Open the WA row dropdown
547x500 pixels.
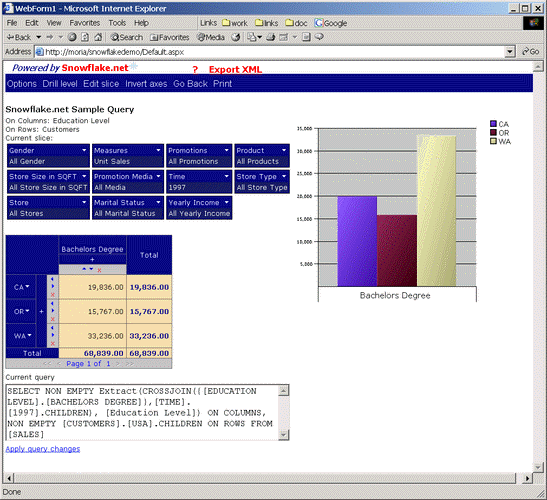tap(29, 335)
